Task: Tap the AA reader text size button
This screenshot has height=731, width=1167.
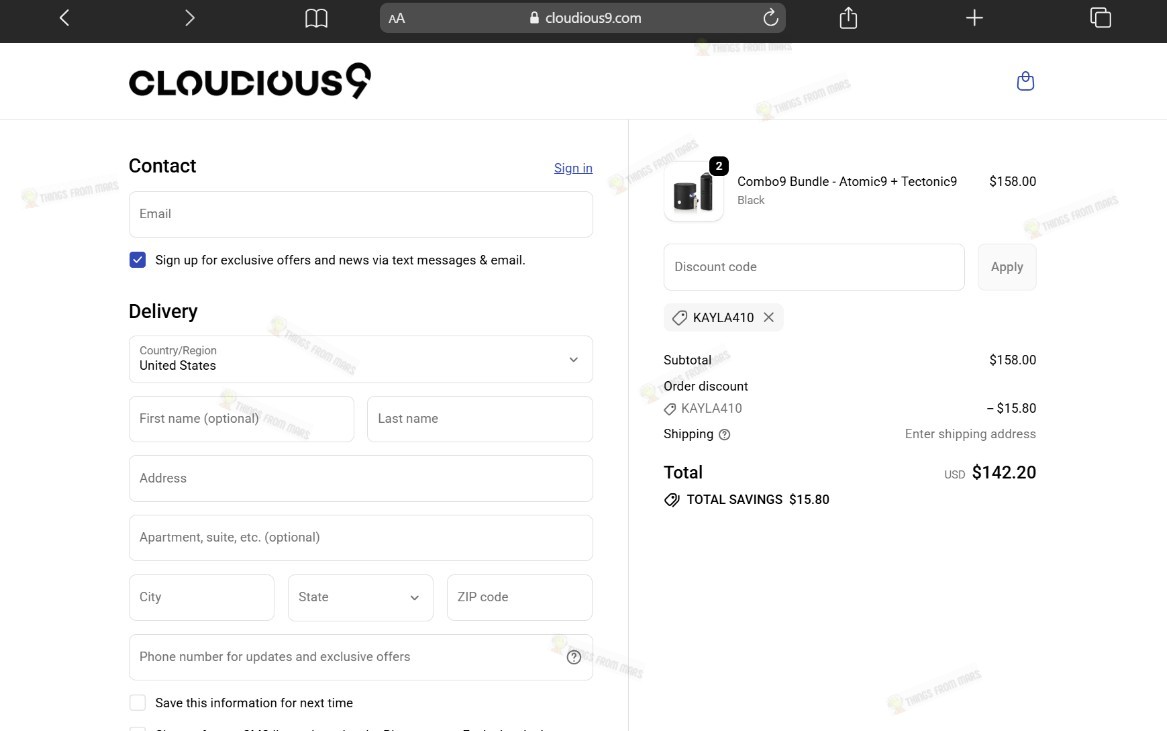Action: (397, 18)
